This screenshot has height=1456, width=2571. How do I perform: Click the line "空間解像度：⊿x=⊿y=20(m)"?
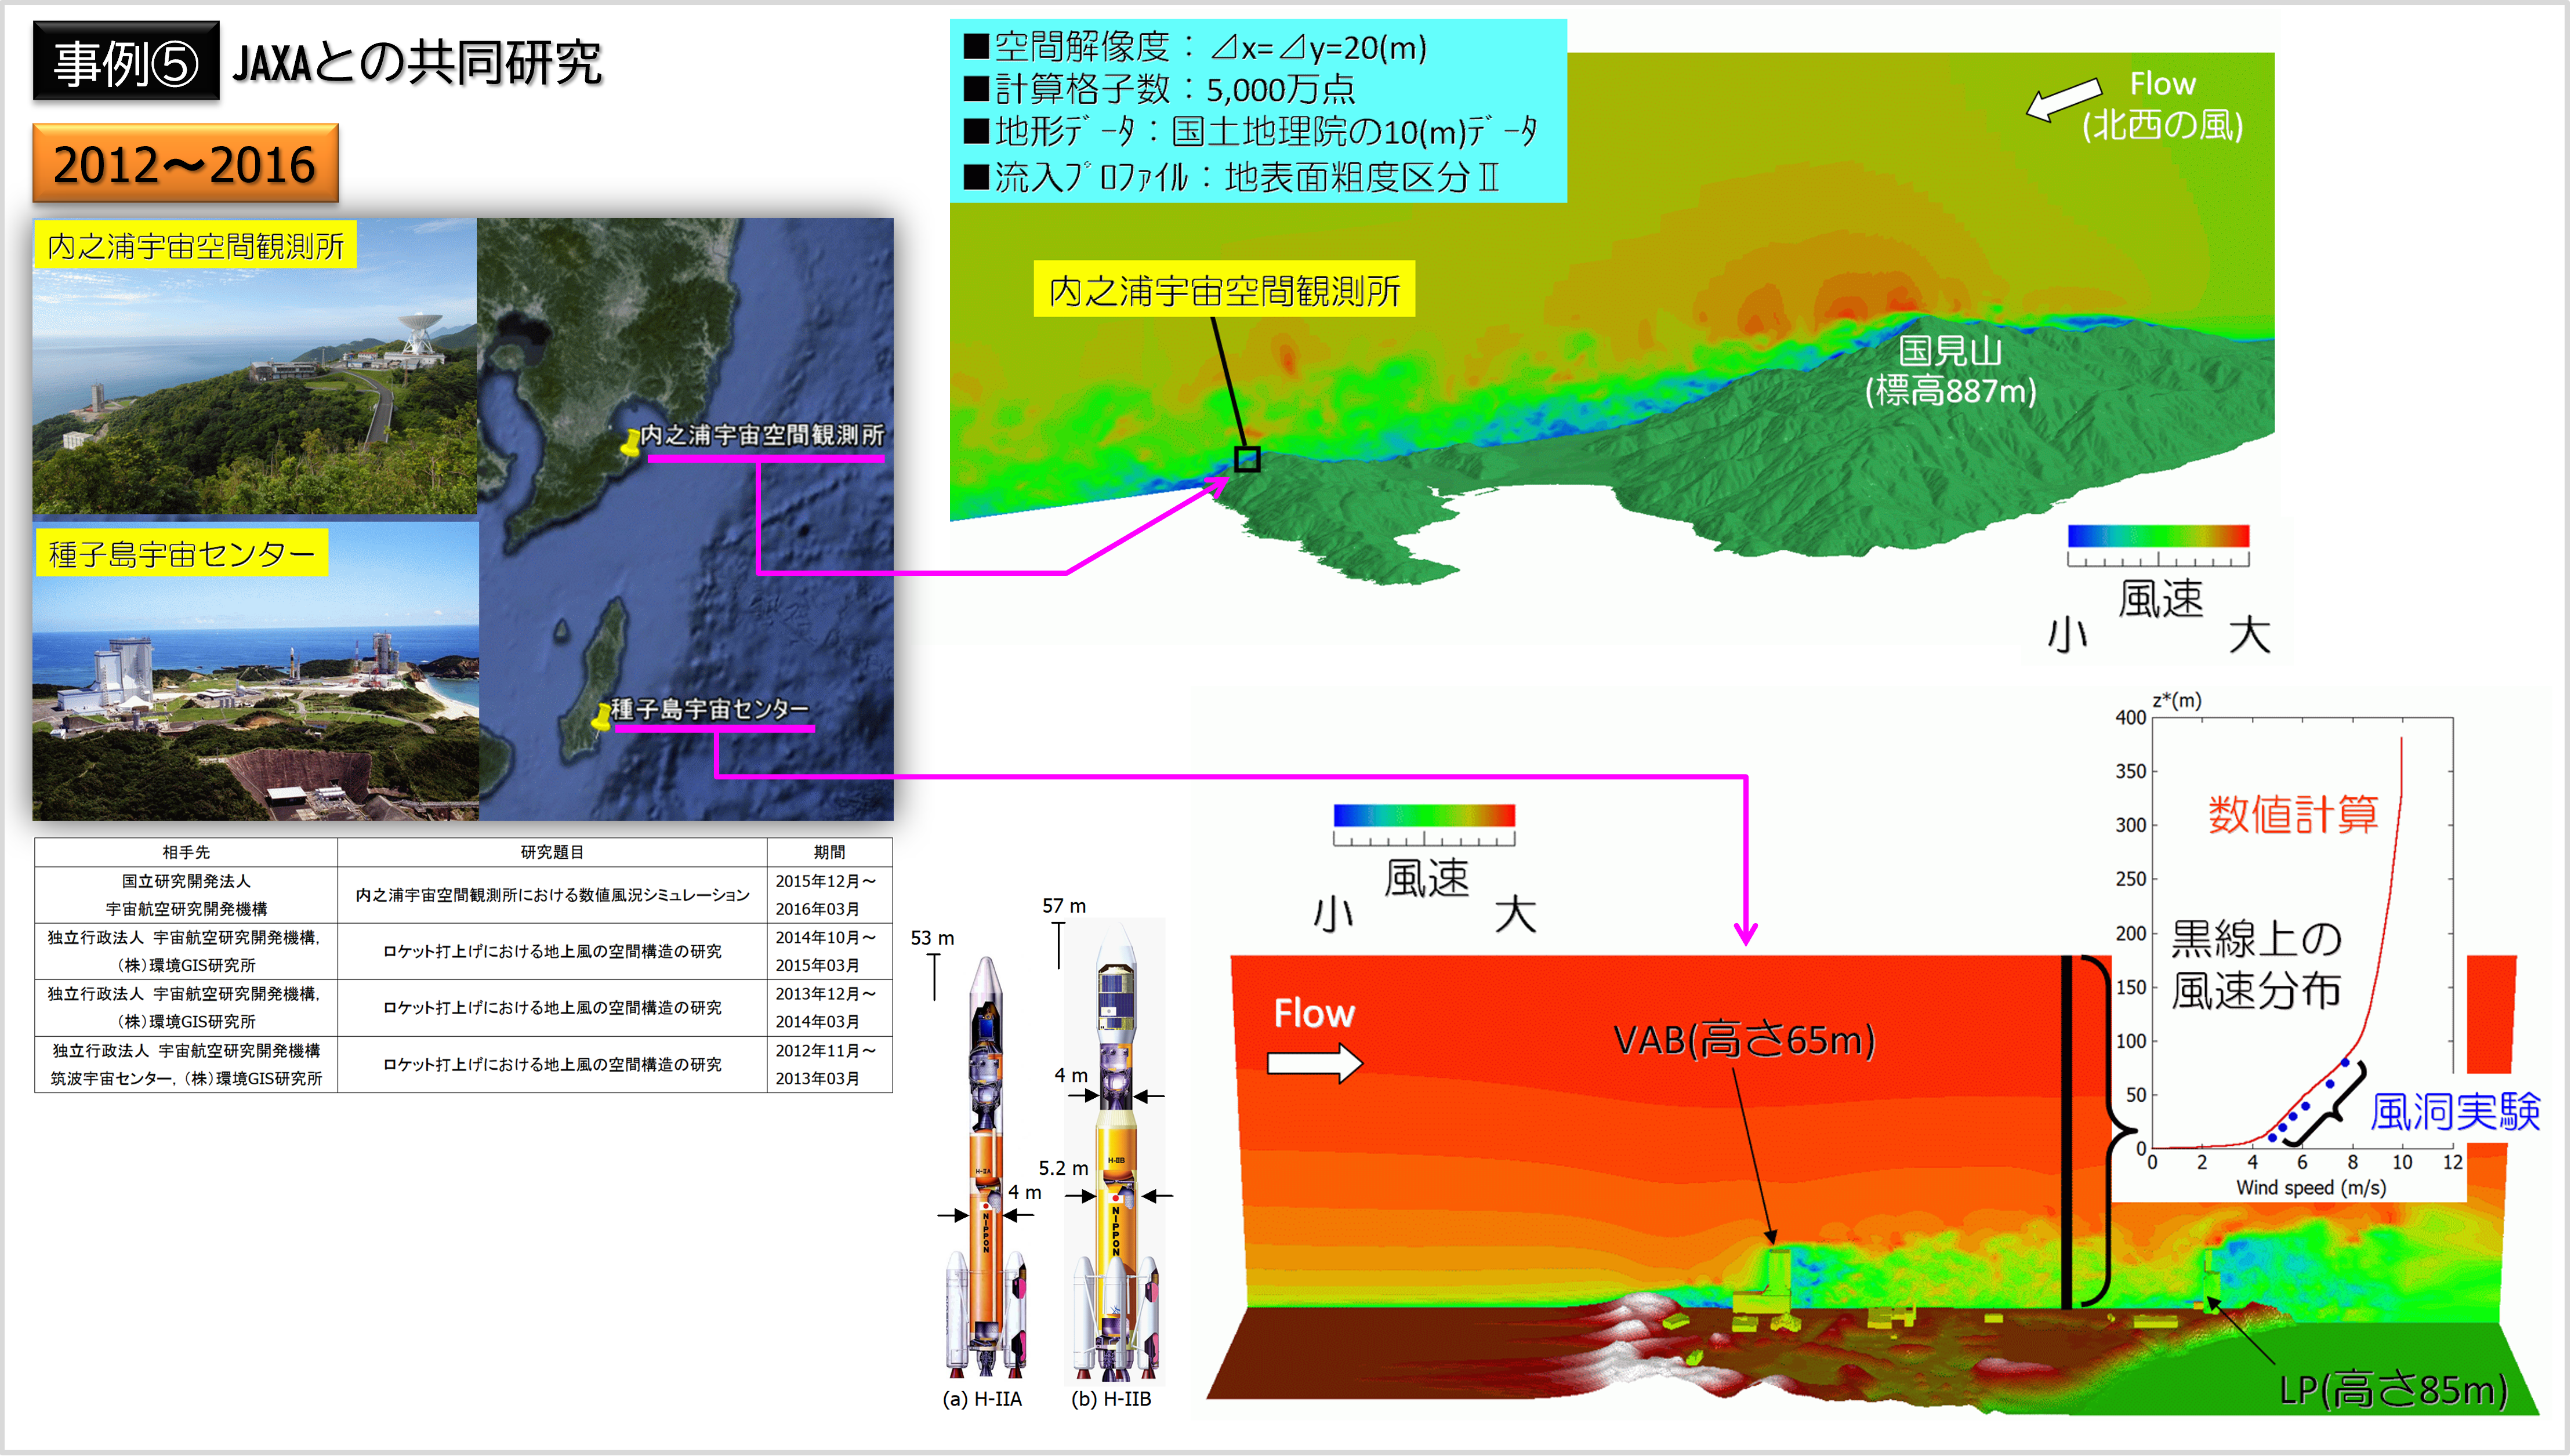pos(1195,47)
